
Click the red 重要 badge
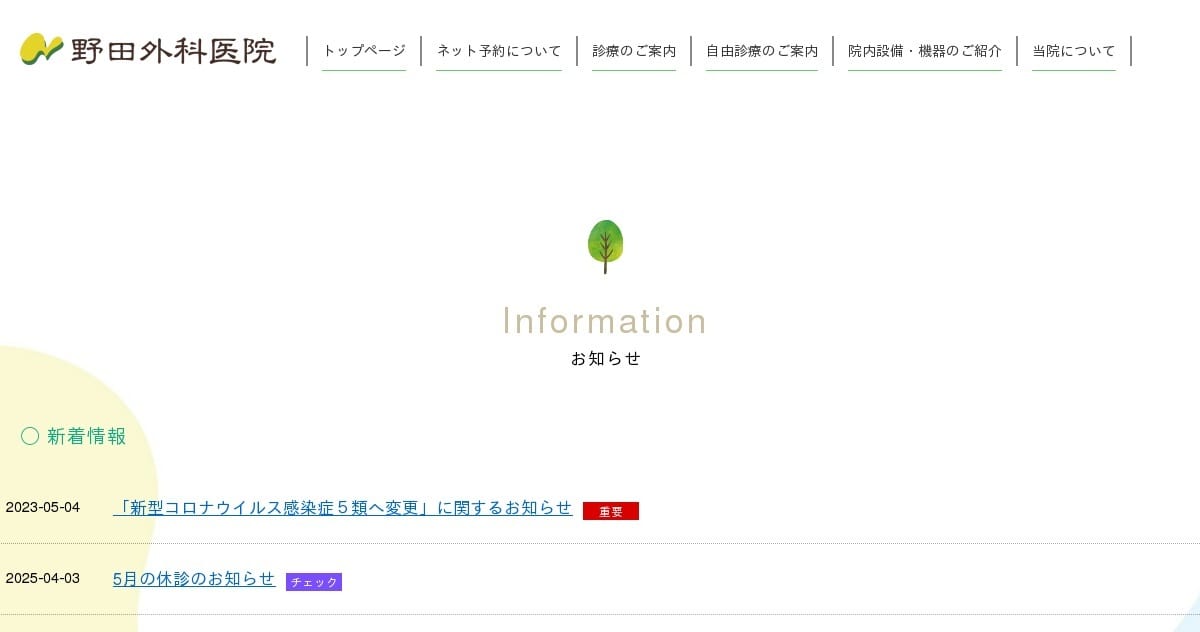coord(610,511)
